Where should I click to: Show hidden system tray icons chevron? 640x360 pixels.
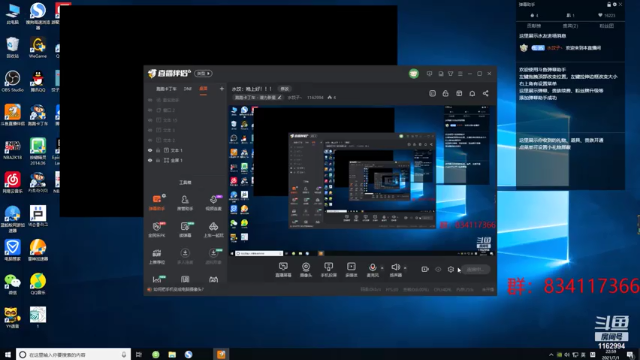coord(551,355)
